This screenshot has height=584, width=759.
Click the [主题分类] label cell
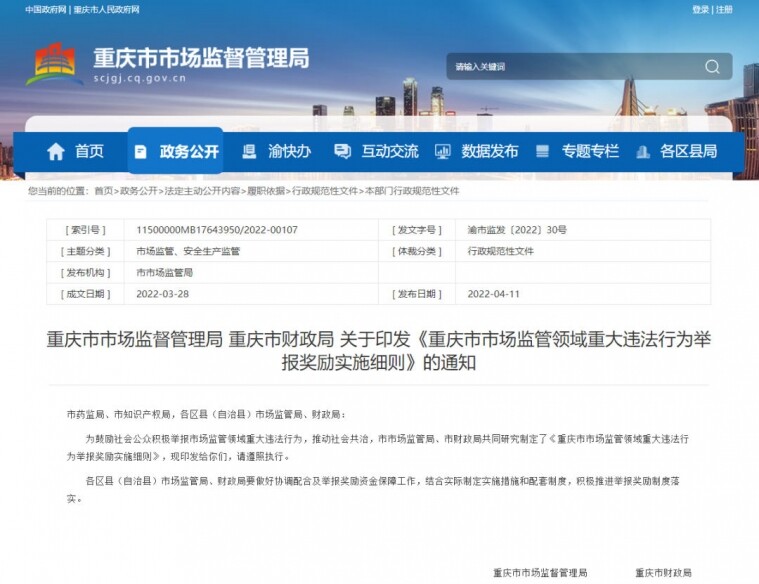coord(86,251)
